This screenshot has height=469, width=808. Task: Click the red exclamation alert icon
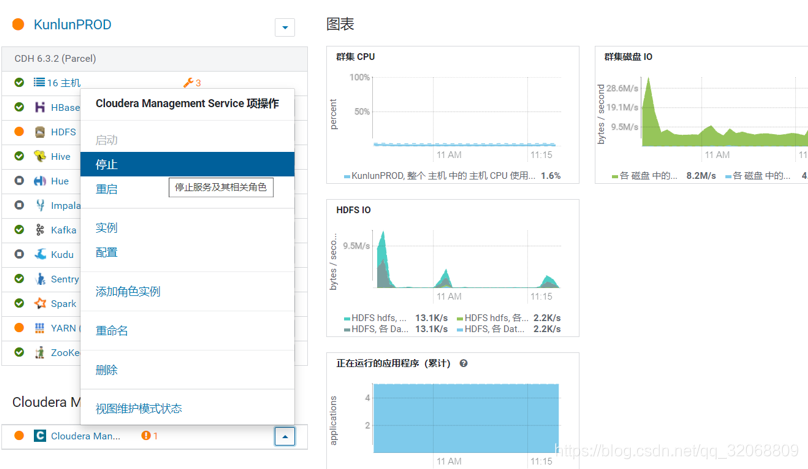point(146,436)
